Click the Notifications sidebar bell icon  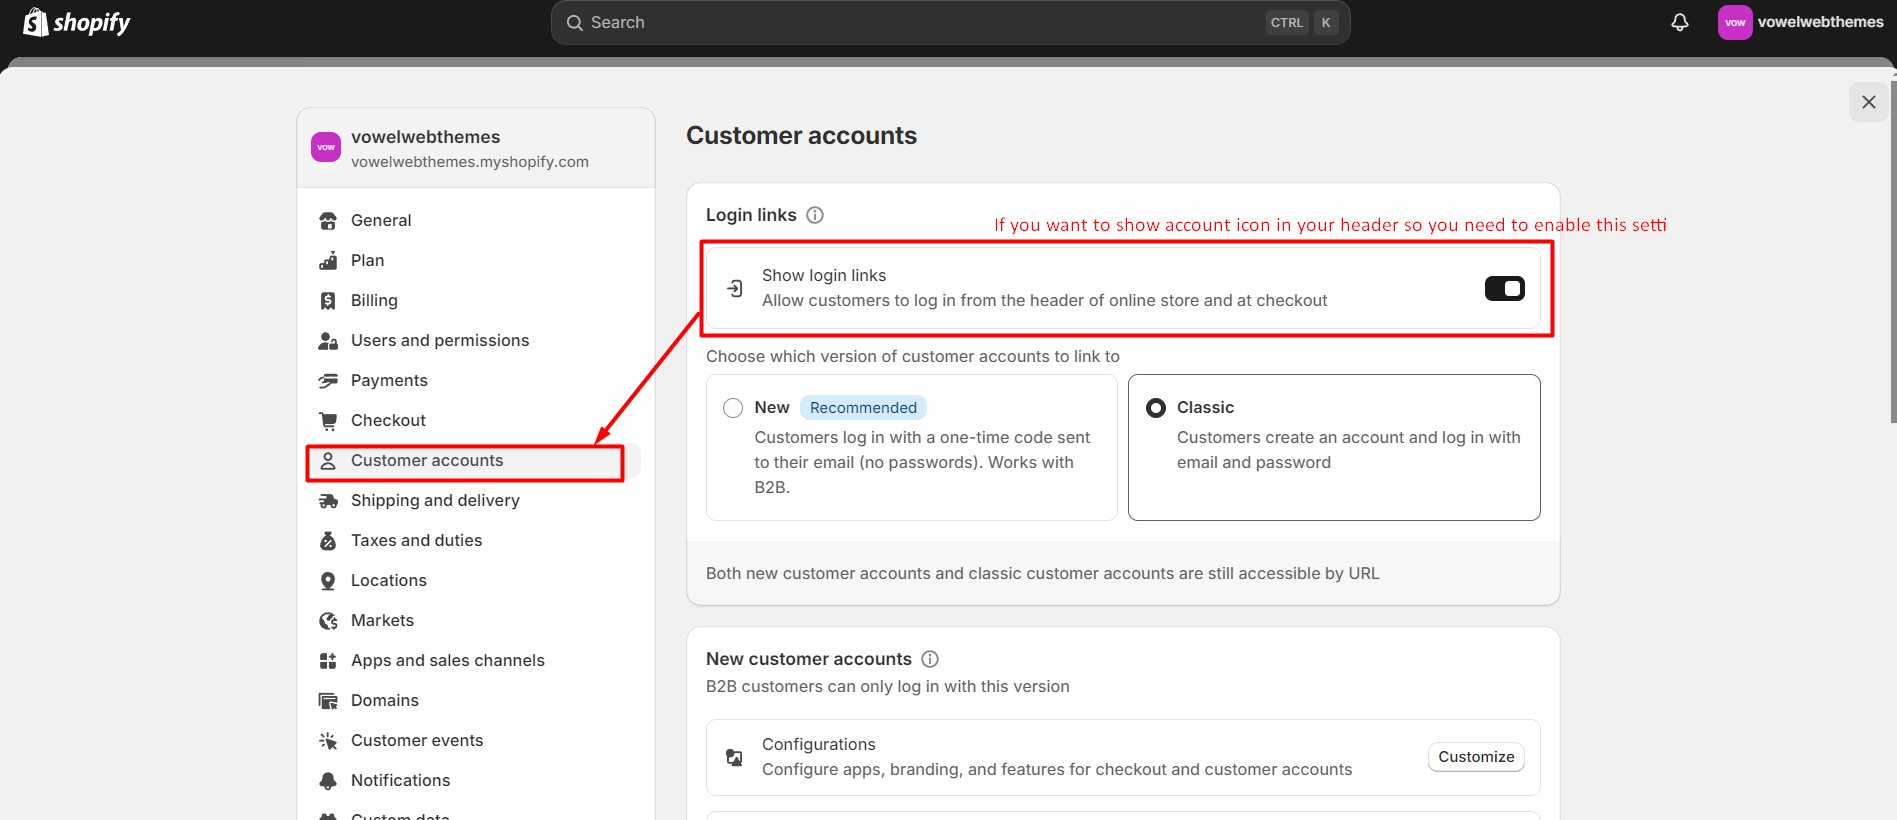pyautogui.click(x=328, y=781)
